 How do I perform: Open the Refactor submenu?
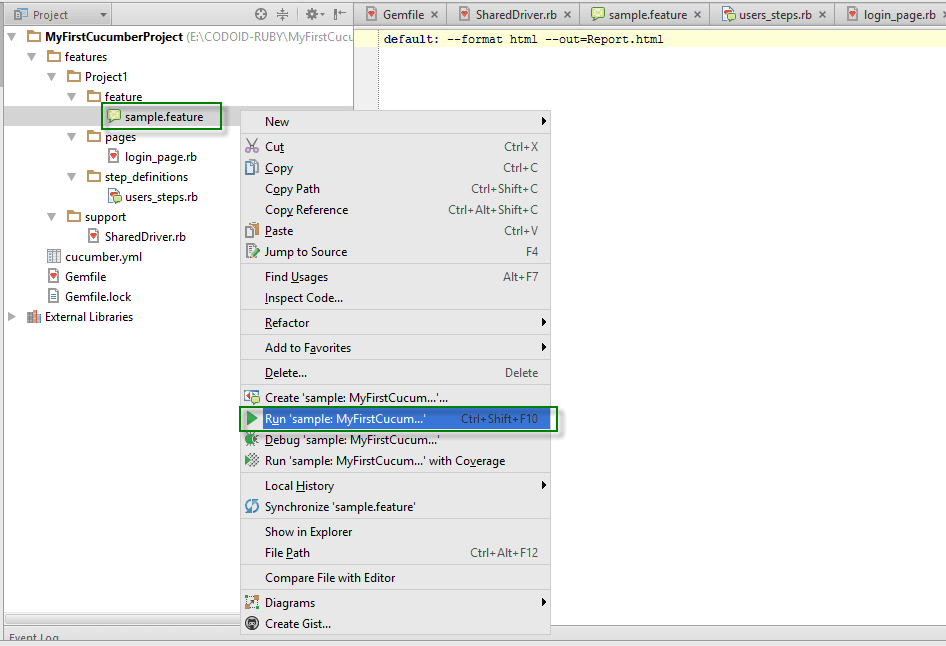290,322
